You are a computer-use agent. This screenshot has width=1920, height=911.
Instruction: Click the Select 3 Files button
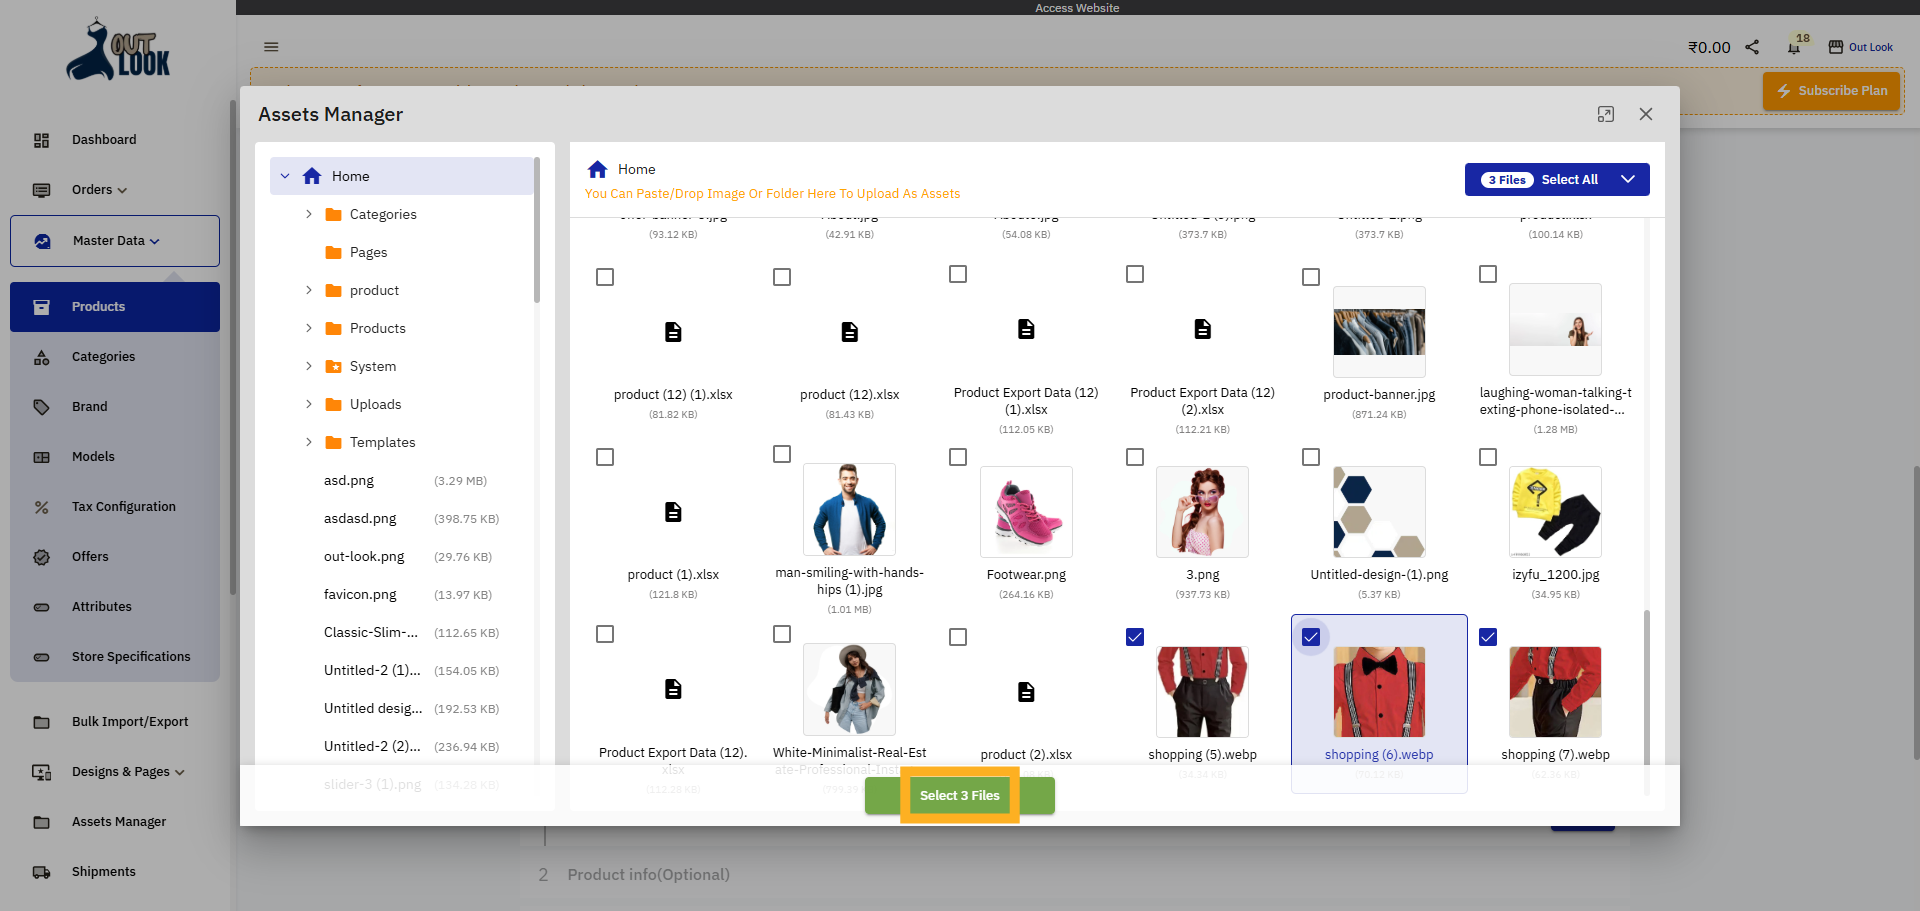960,795
